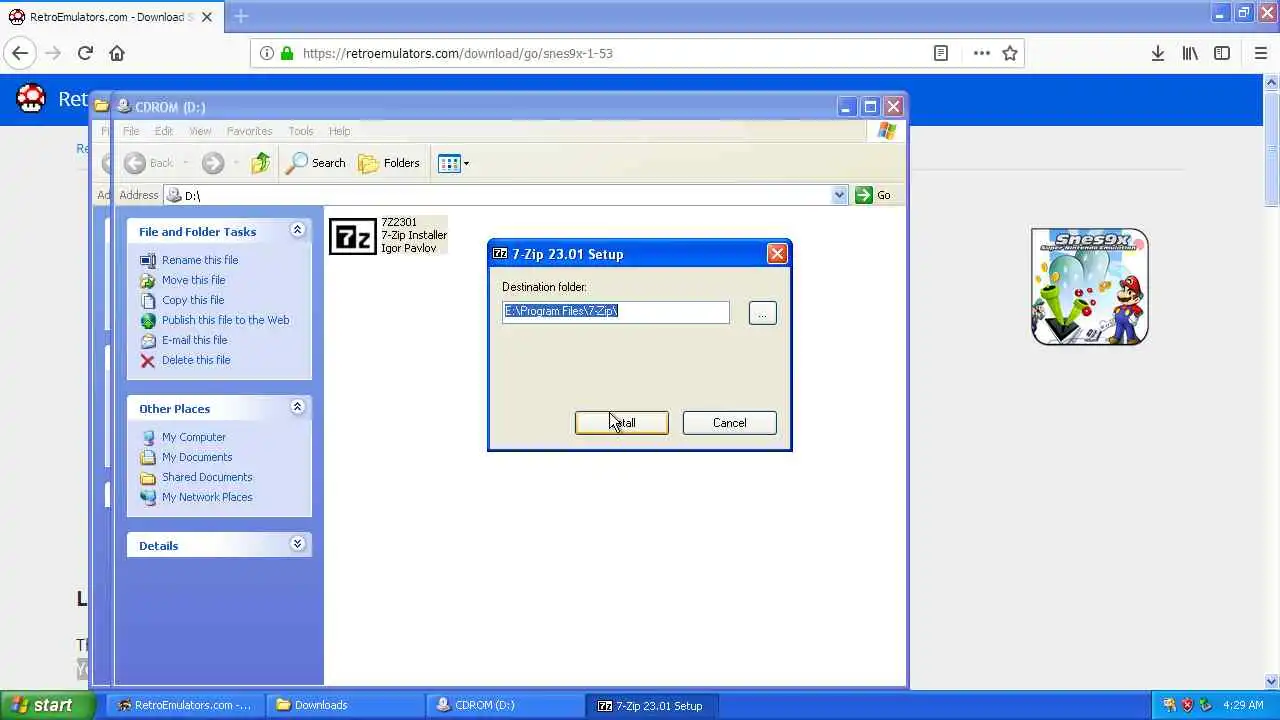
Task: Click the Install button in 7-Zip Setup
Action: pyautogui.click(x=621, y=423)
